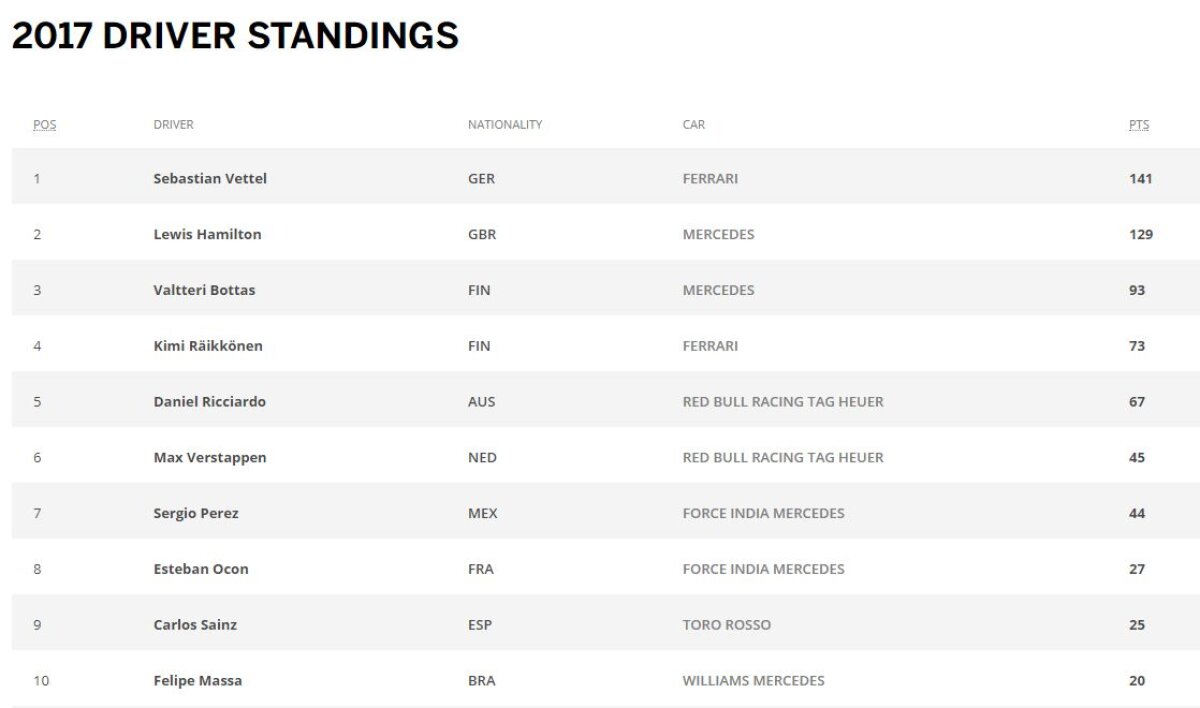The height and width of the screenshot is (708, 1200).
Task: Open Red Bull Racing TAG Heuer for Ricciardo
Action: coord(783,402)
